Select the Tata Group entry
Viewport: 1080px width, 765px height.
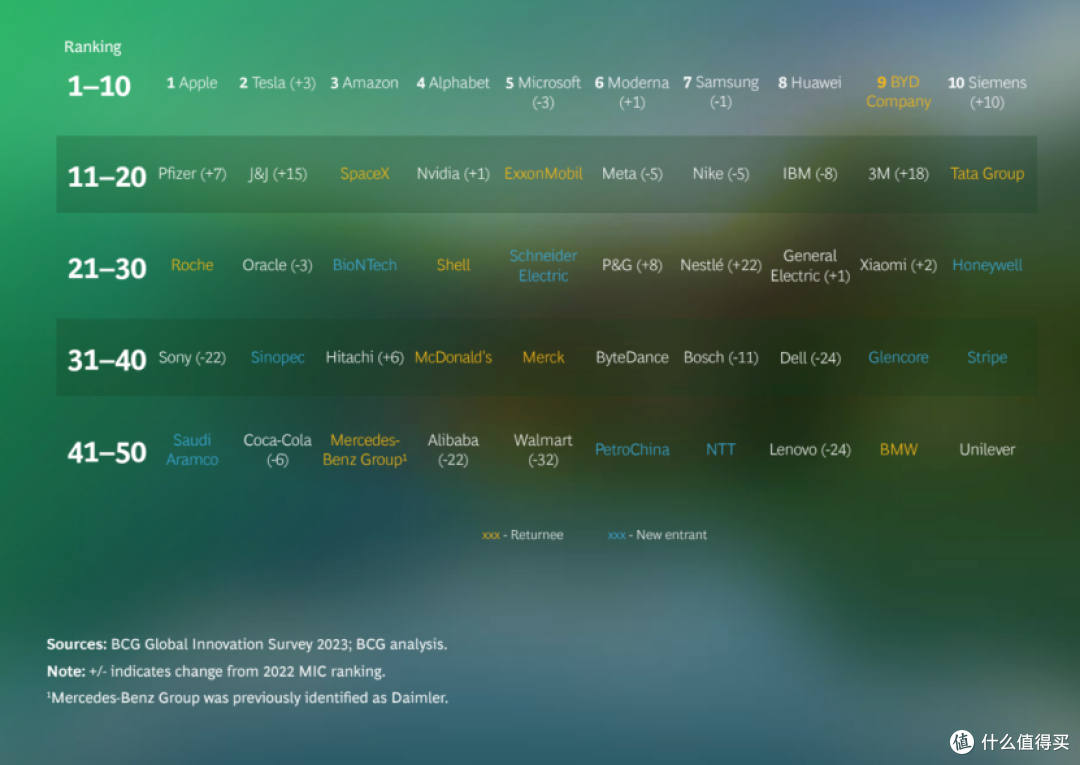click(x=987, y=174)
